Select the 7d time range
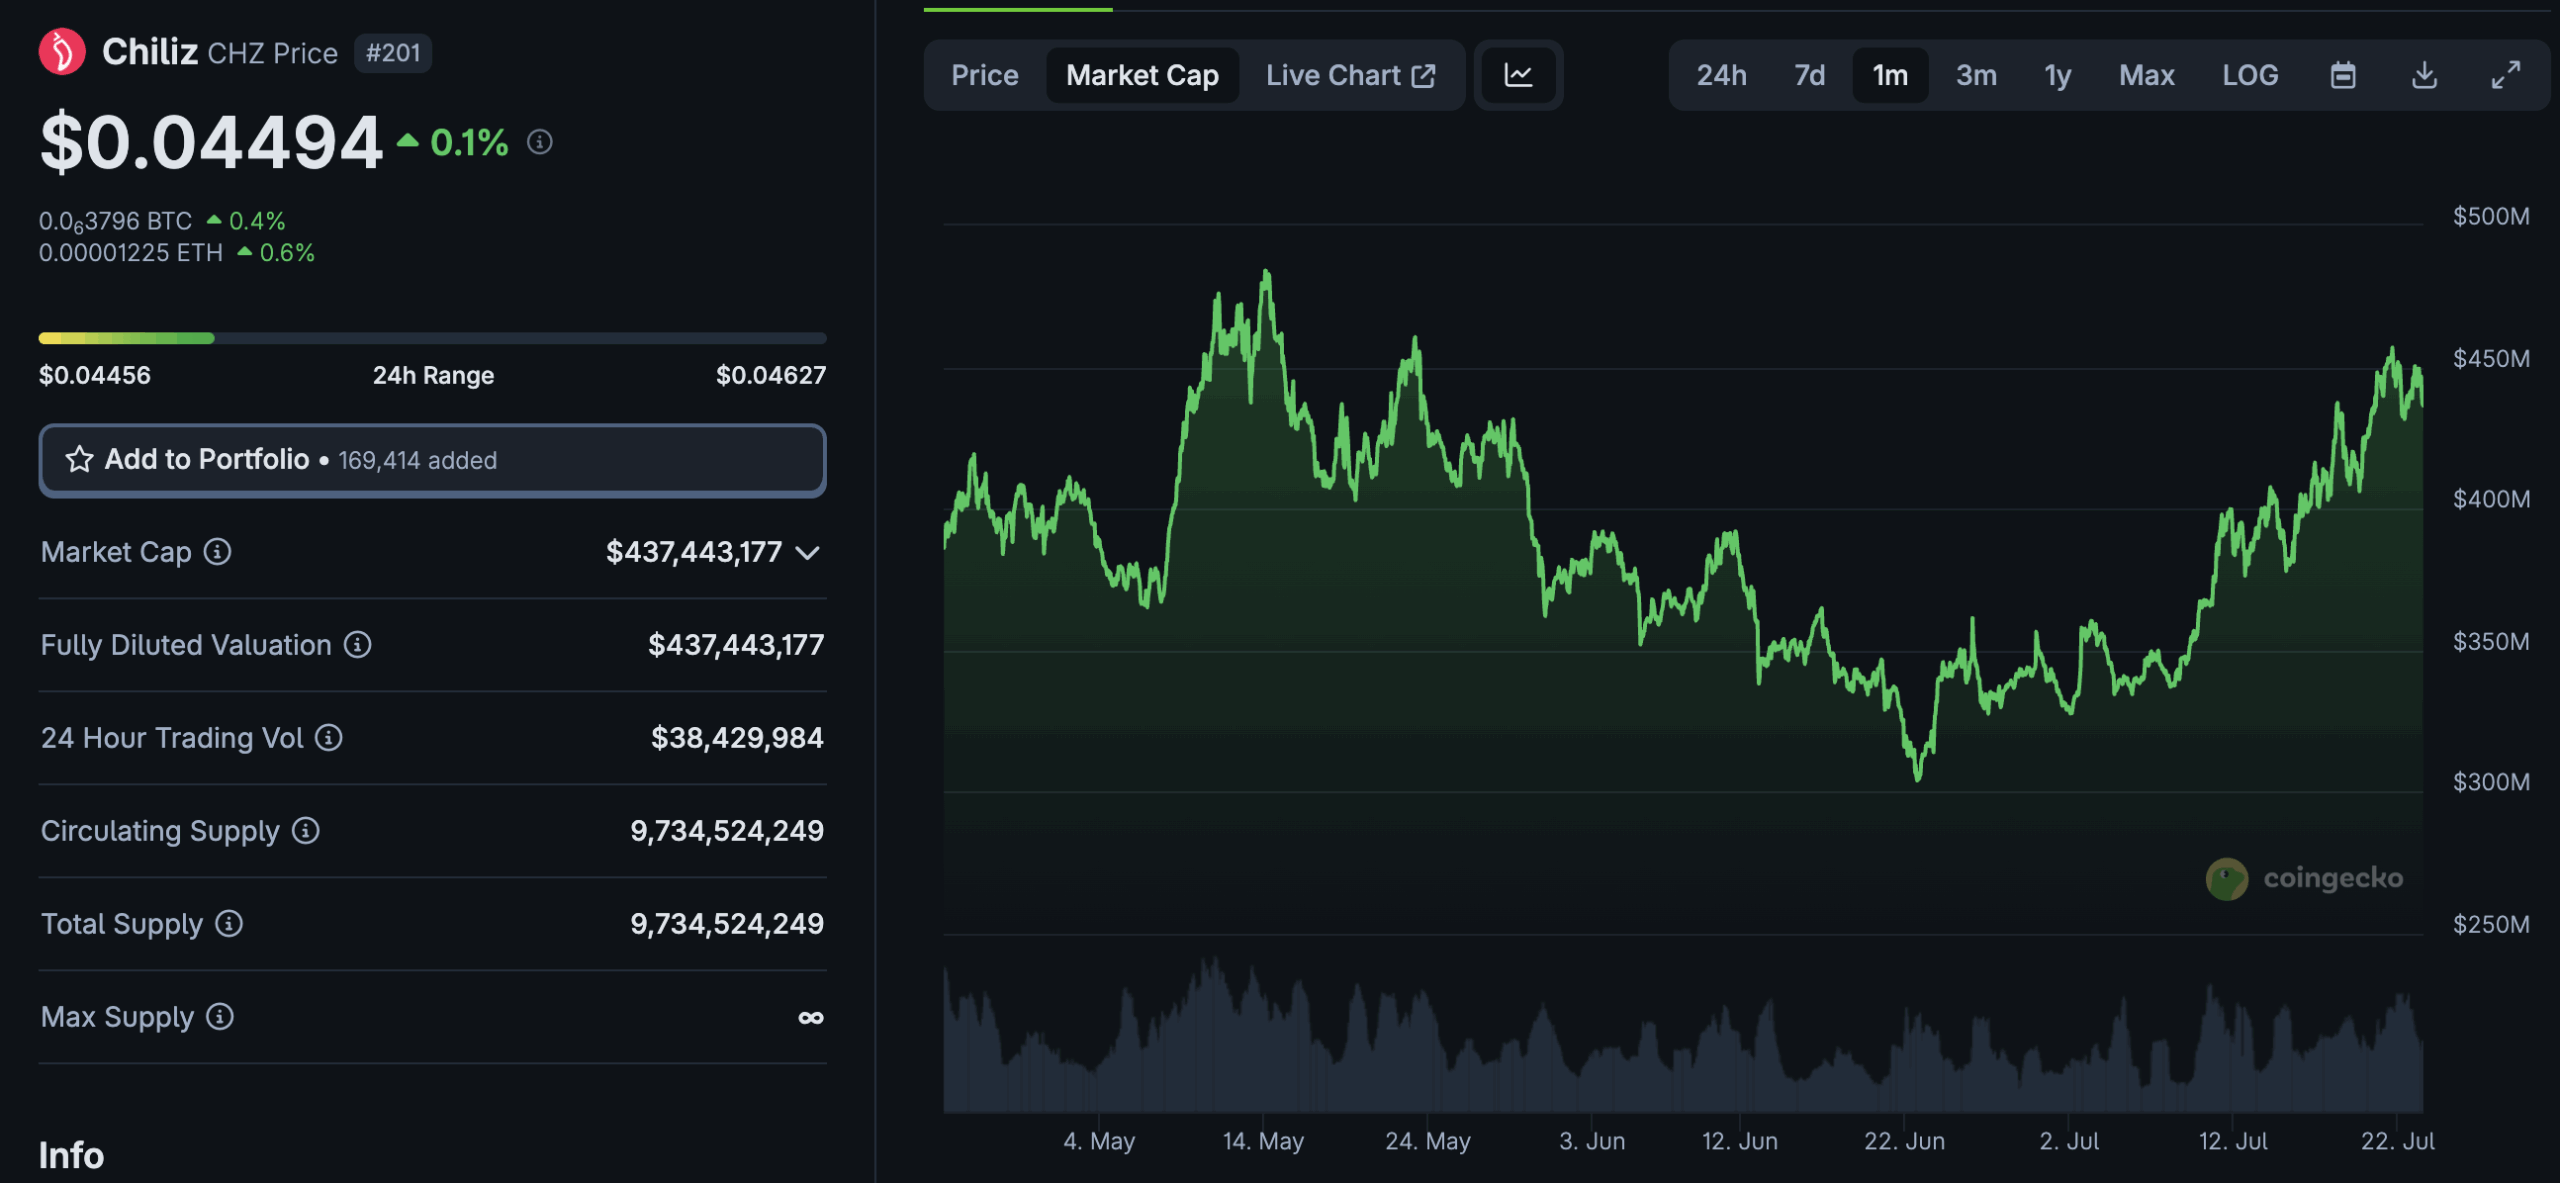 [1809, 75]
